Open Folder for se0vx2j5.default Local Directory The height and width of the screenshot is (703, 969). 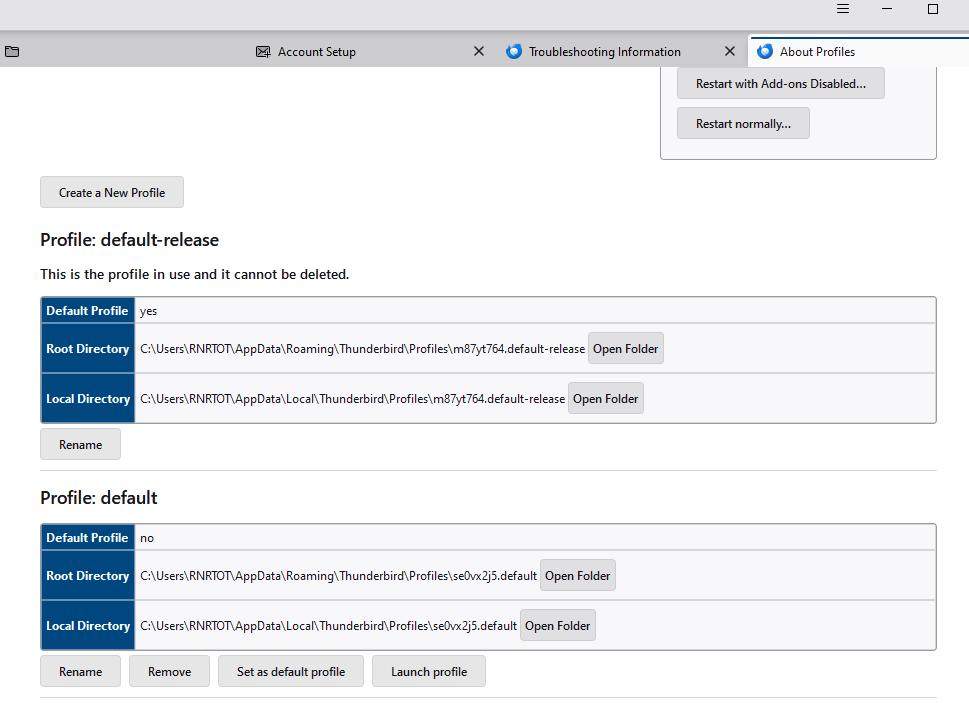coord(557,625)
